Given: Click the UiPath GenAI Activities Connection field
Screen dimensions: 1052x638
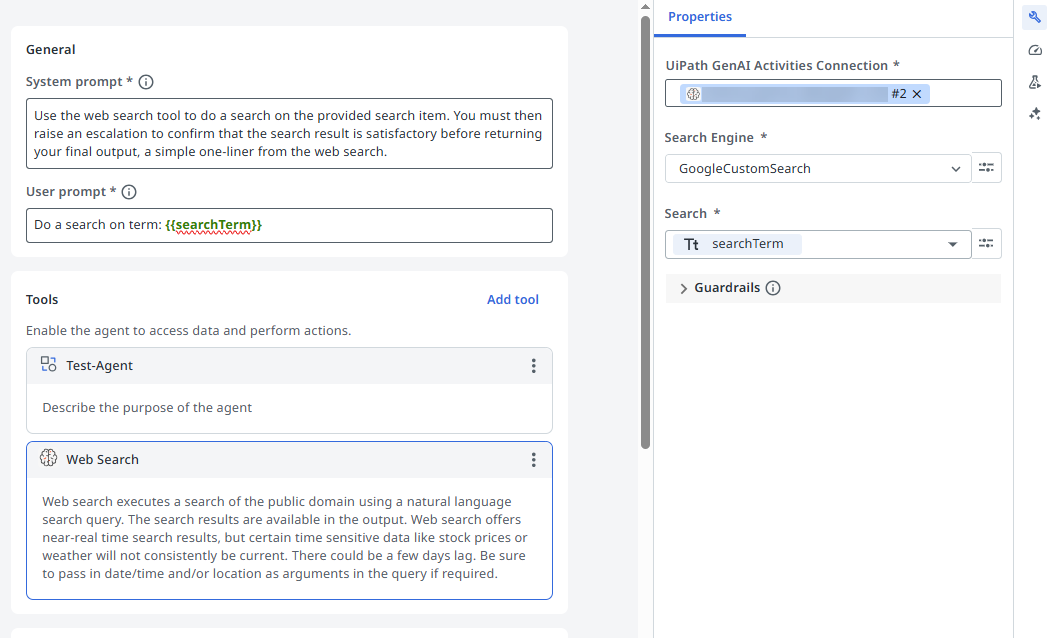Looking at the screenshot, I should pyautogui.click(x=833, y=93).
